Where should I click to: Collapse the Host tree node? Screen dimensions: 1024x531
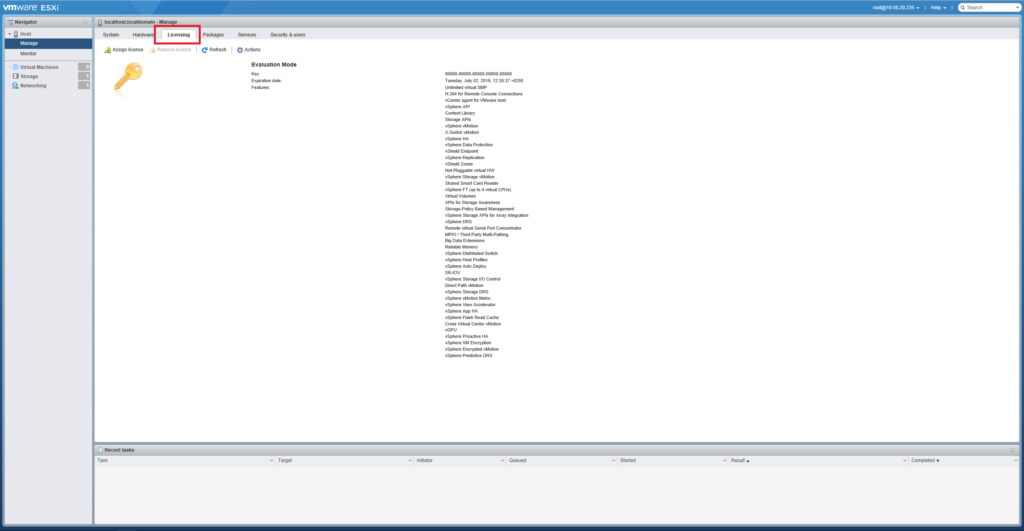(x=9, y=34)
